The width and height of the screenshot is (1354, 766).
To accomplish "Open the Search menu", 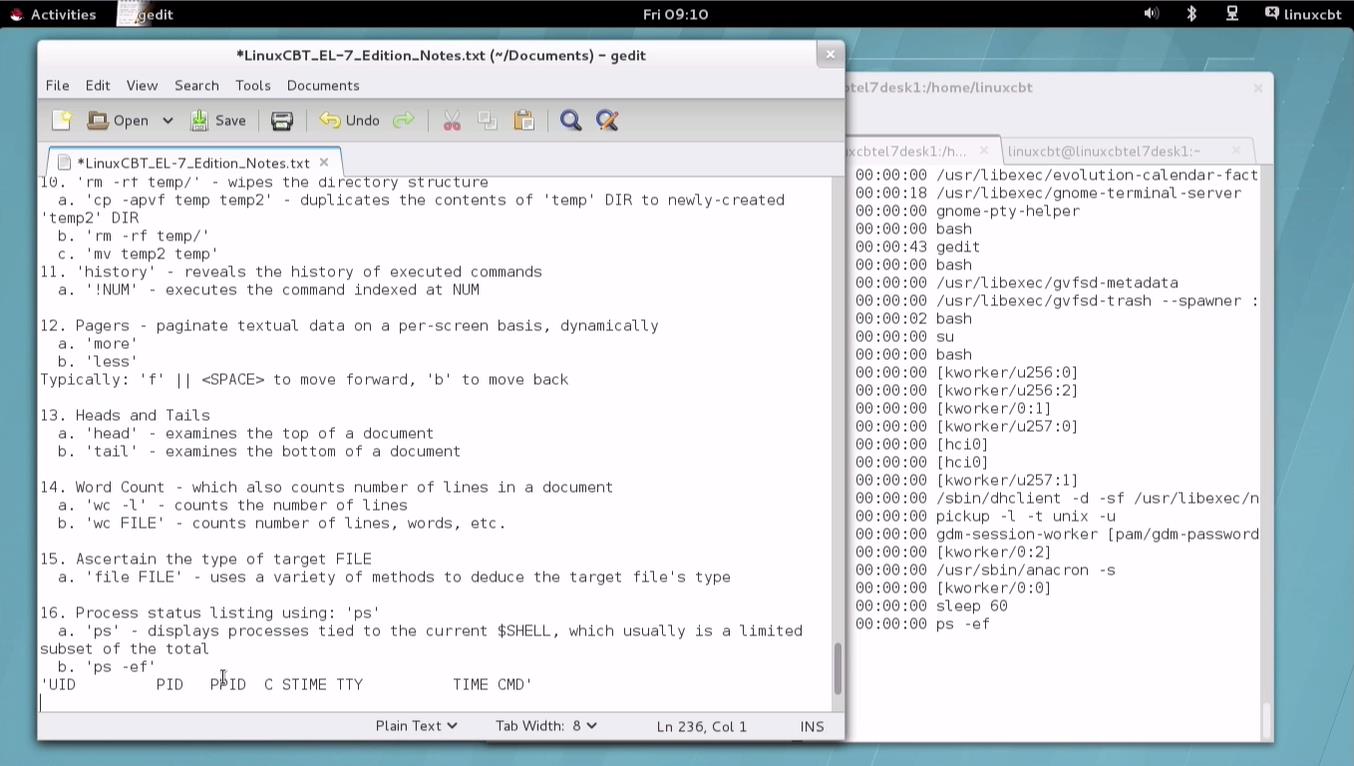I will [x=196, y=85].
